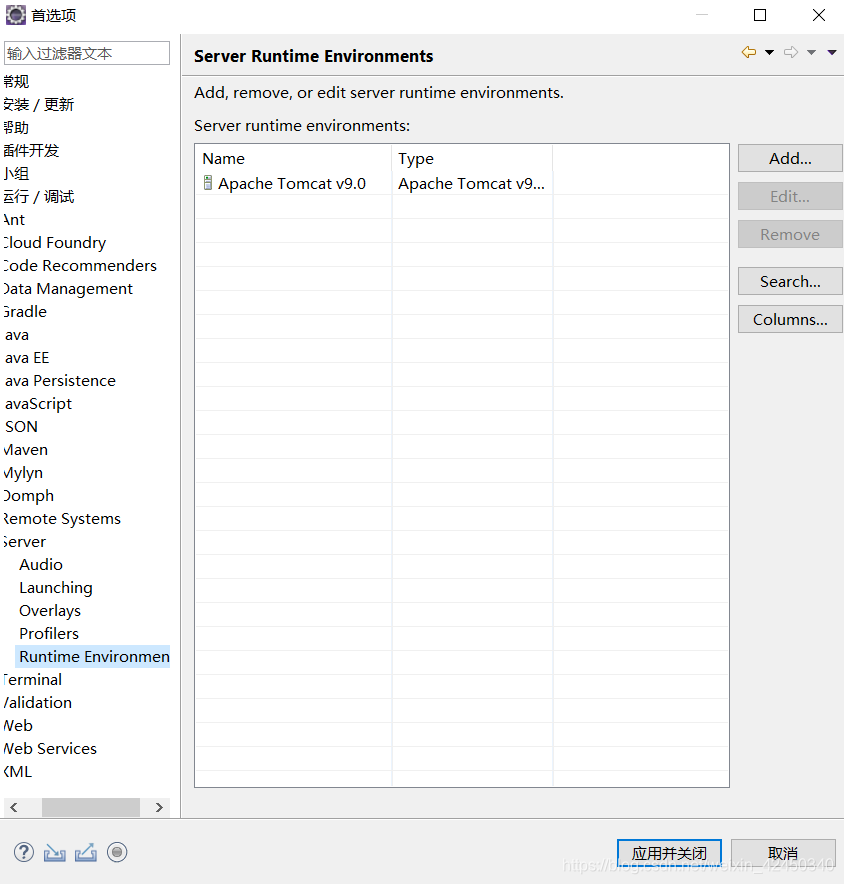The image size is (844, 884).
Task: Maximize the 首选项 window
Action: point(760,15)
